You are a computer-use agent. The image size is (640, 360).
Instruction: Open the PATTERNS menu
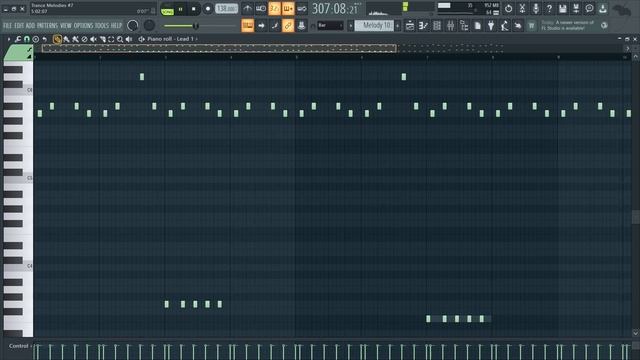47,26
